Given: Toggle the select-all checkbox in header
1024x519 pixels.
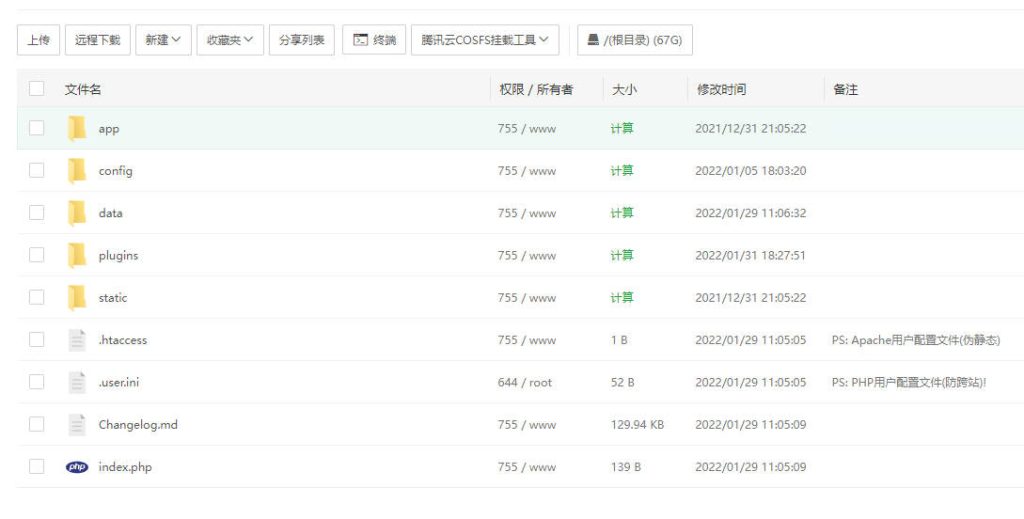Looking at the screenshot, I should point(37,89).
